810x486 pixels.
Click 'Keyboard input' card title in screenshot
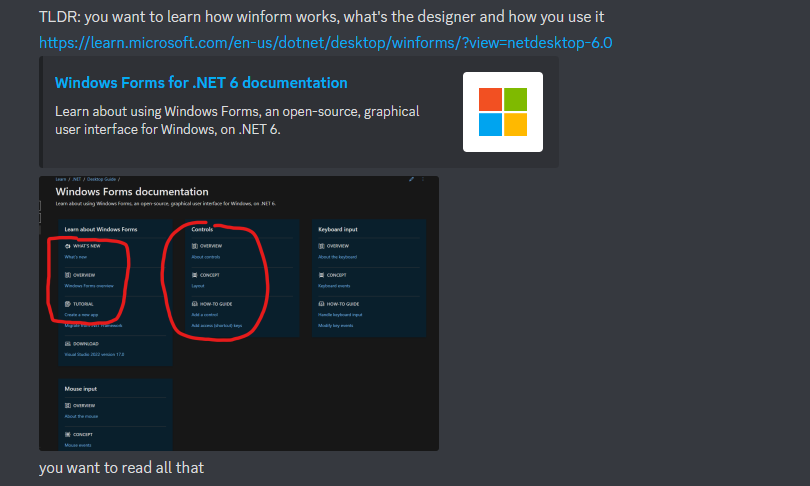[338, 229]
